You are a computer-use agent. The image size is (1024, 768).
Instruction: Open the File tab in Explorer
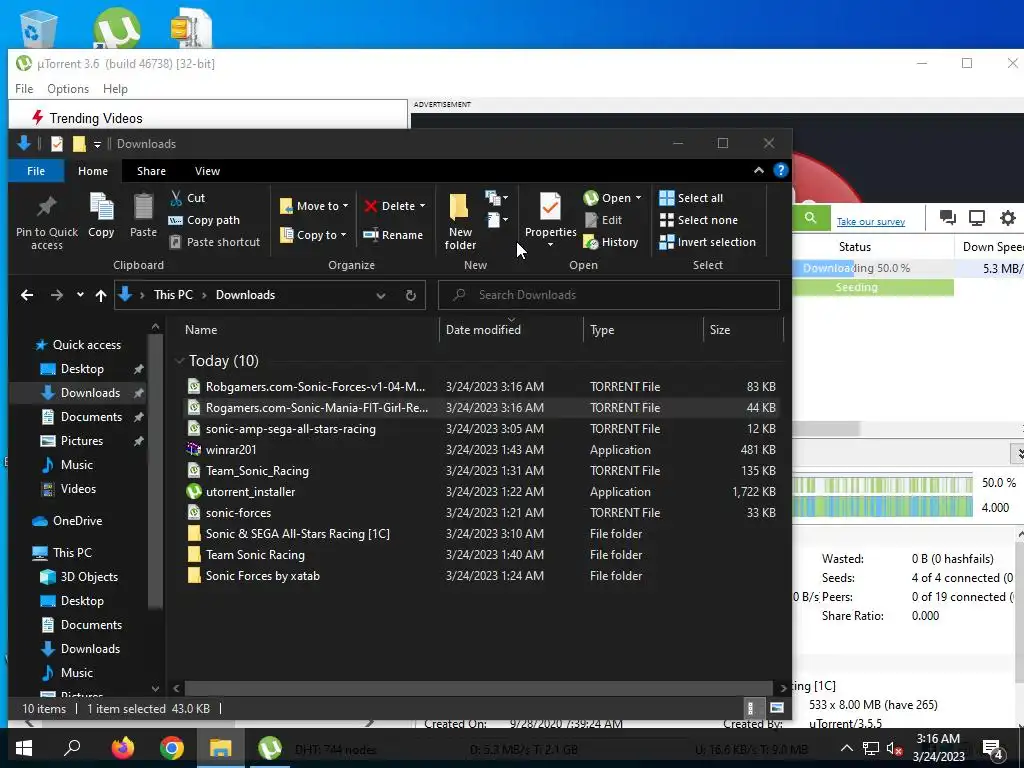[x=36, y=171]
